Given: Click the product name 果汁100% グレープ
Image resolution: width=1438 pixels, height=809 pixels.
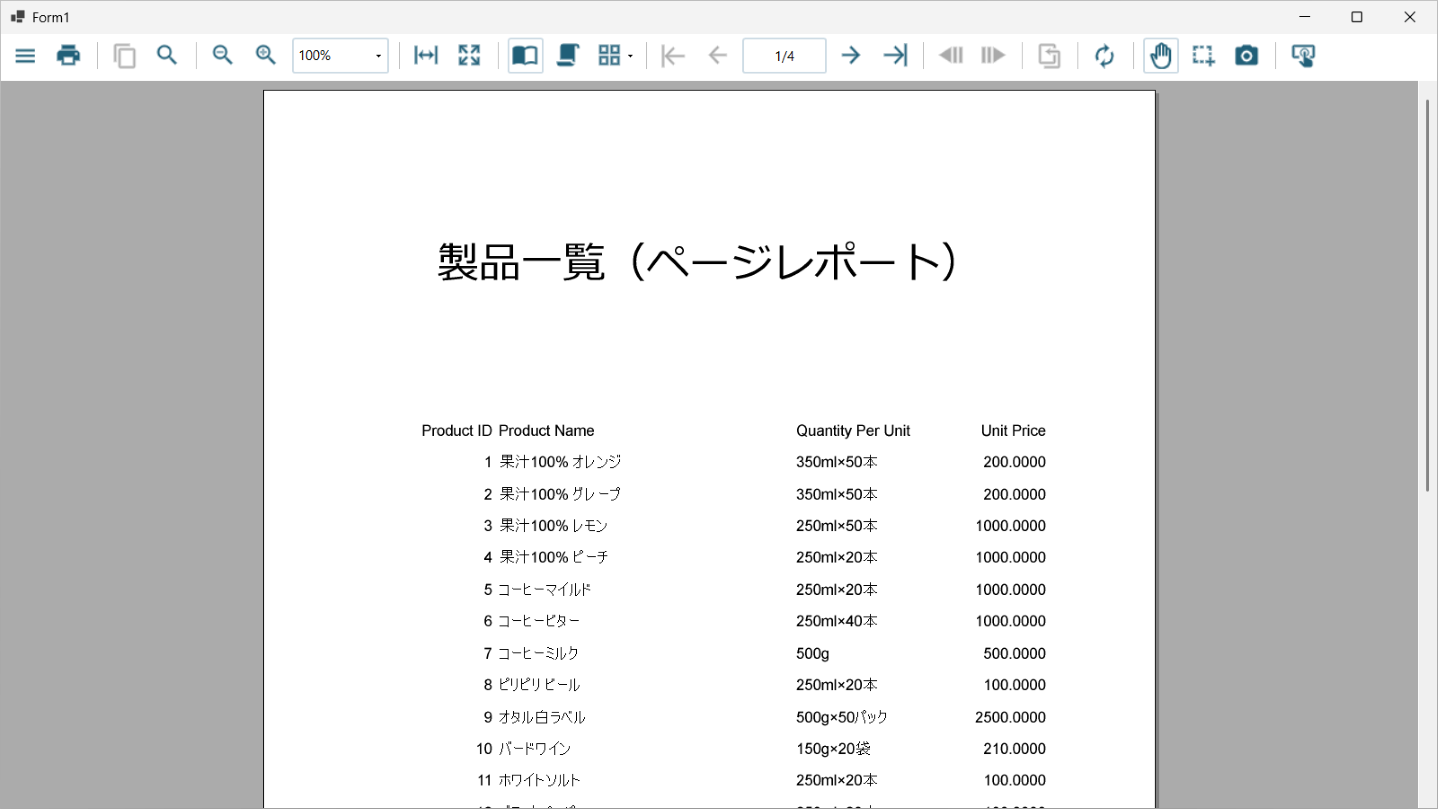Looking at the screenshot, I should point(560,494).
